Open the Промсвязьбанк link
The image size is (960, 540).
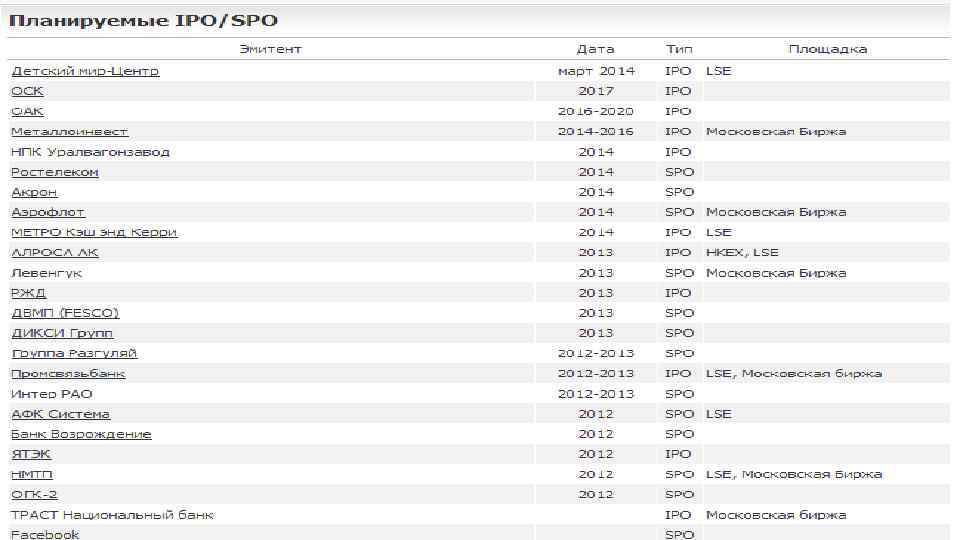(x=69, y=374)
